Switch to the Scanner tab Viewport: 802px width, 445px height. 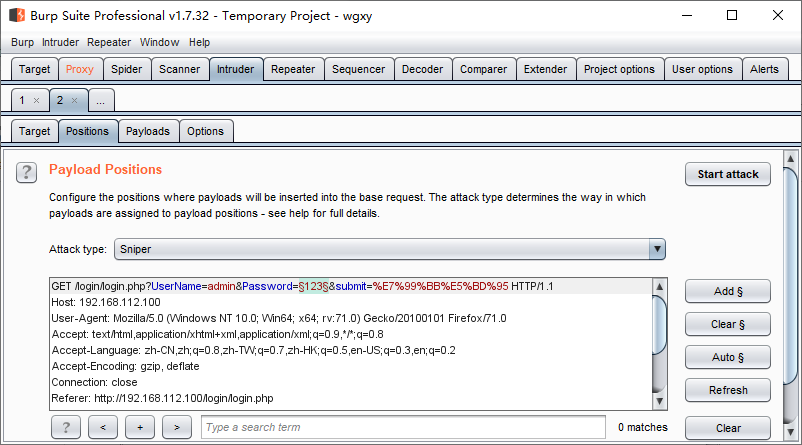pyautogui.click(x=180, y=69)
